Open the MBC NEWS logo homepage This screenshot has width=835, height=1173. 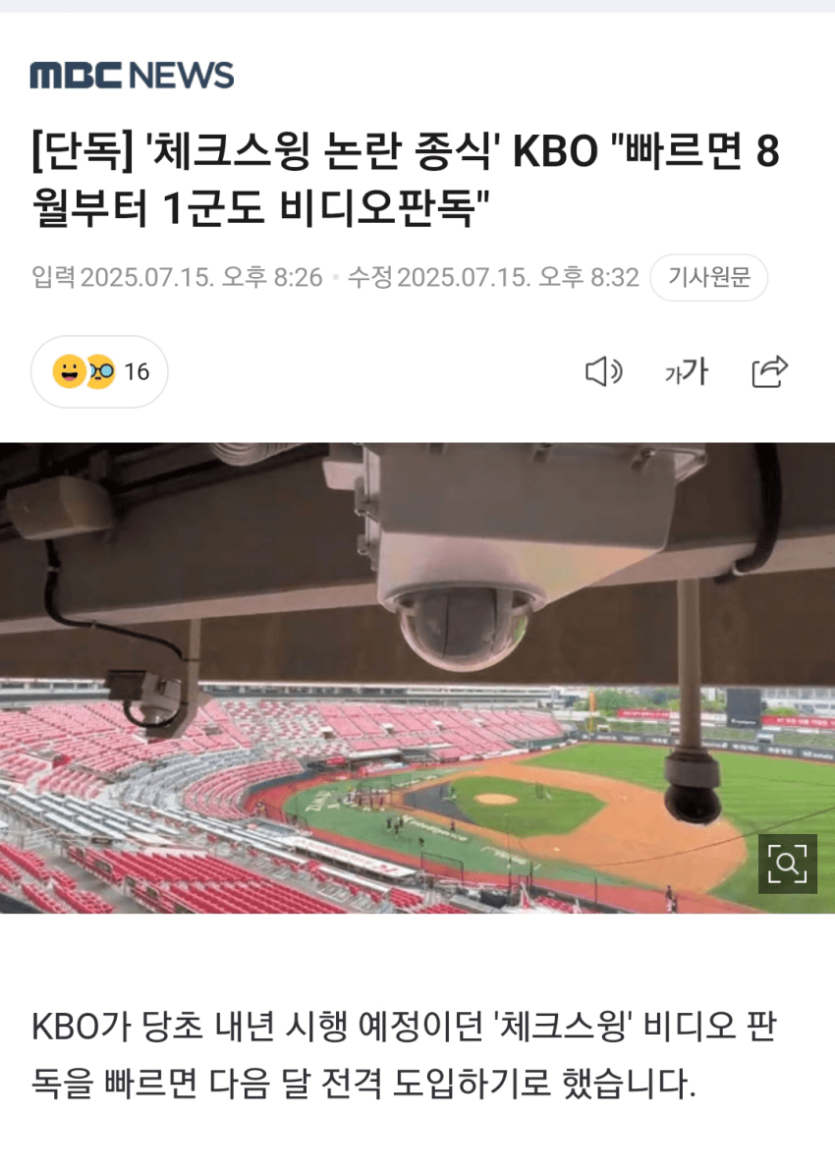point(132,76)
